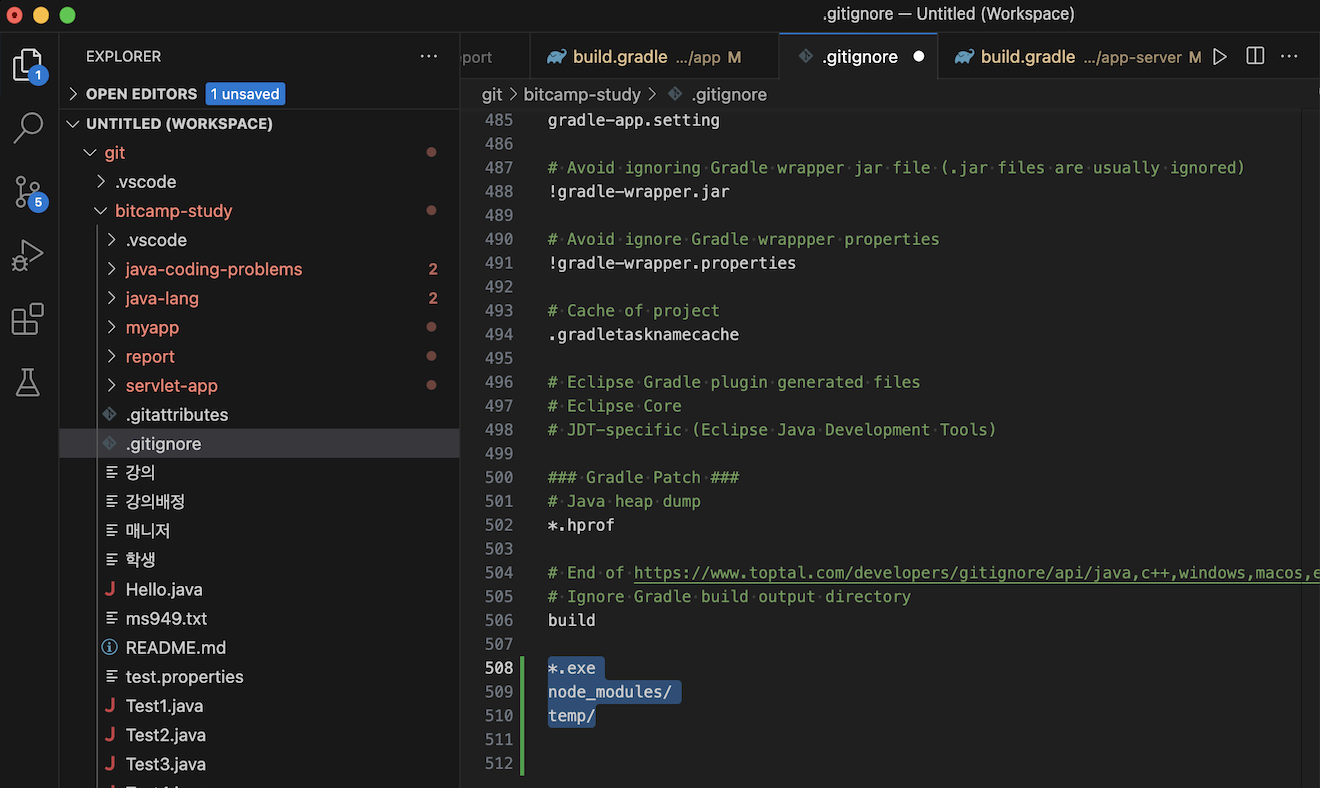The height and width of the screenshot is (788, 1320).
Task: Open the Extensions view
Action: pos(28,320)
